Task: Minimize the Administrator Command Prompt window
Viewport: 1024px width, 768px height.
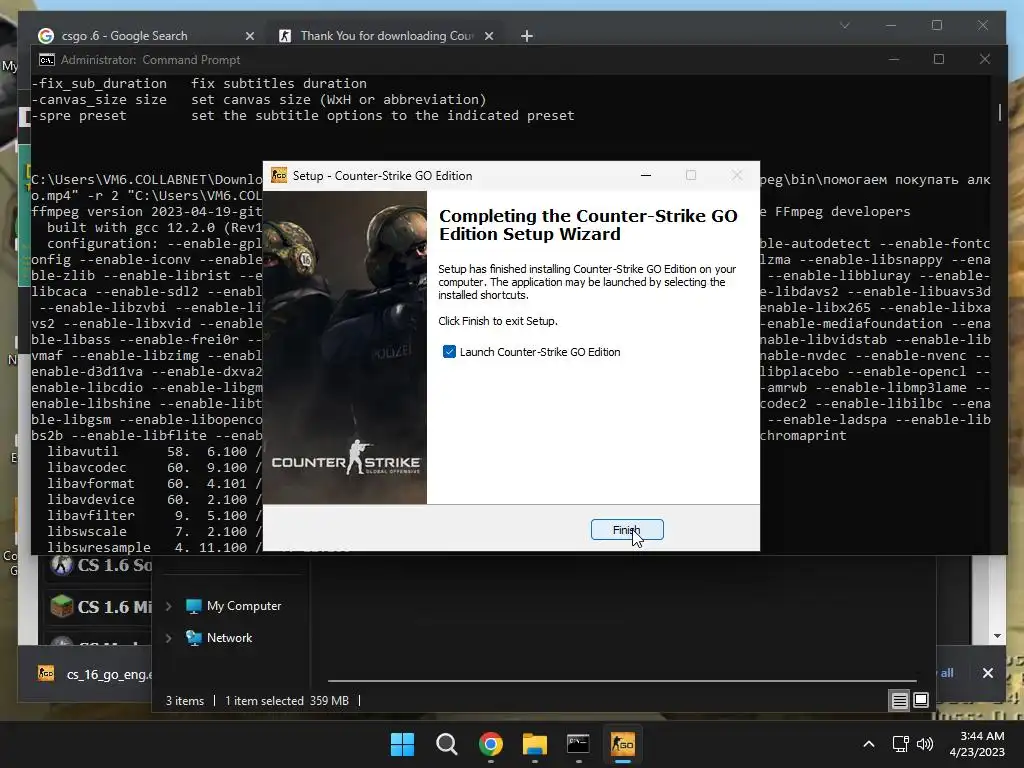Action: tap(894, 59)
